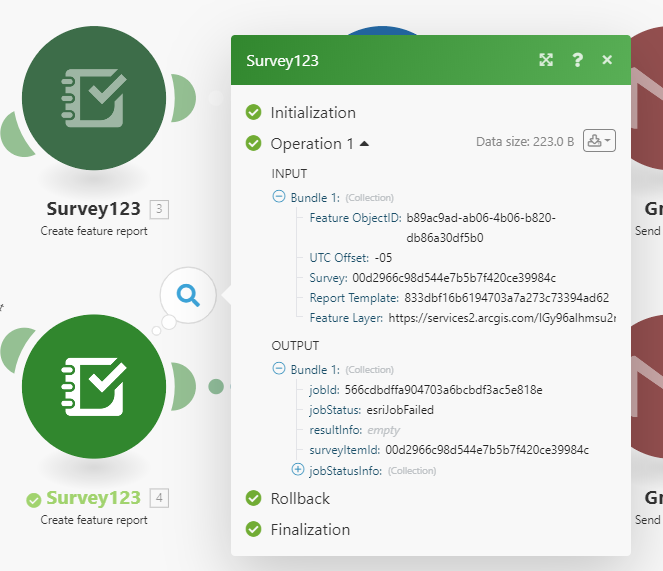Collapse INPUT Bundle 1 collection
The height and width of the screenshot is (571, 663).
[279, 197]
